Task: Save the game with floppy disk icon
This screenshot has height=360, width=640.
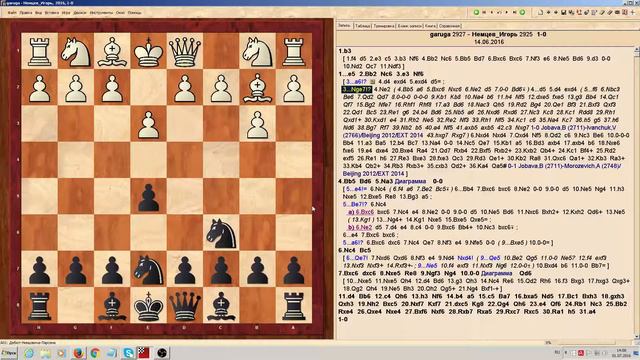Action: pyautogui.click(x=563, y=12)
